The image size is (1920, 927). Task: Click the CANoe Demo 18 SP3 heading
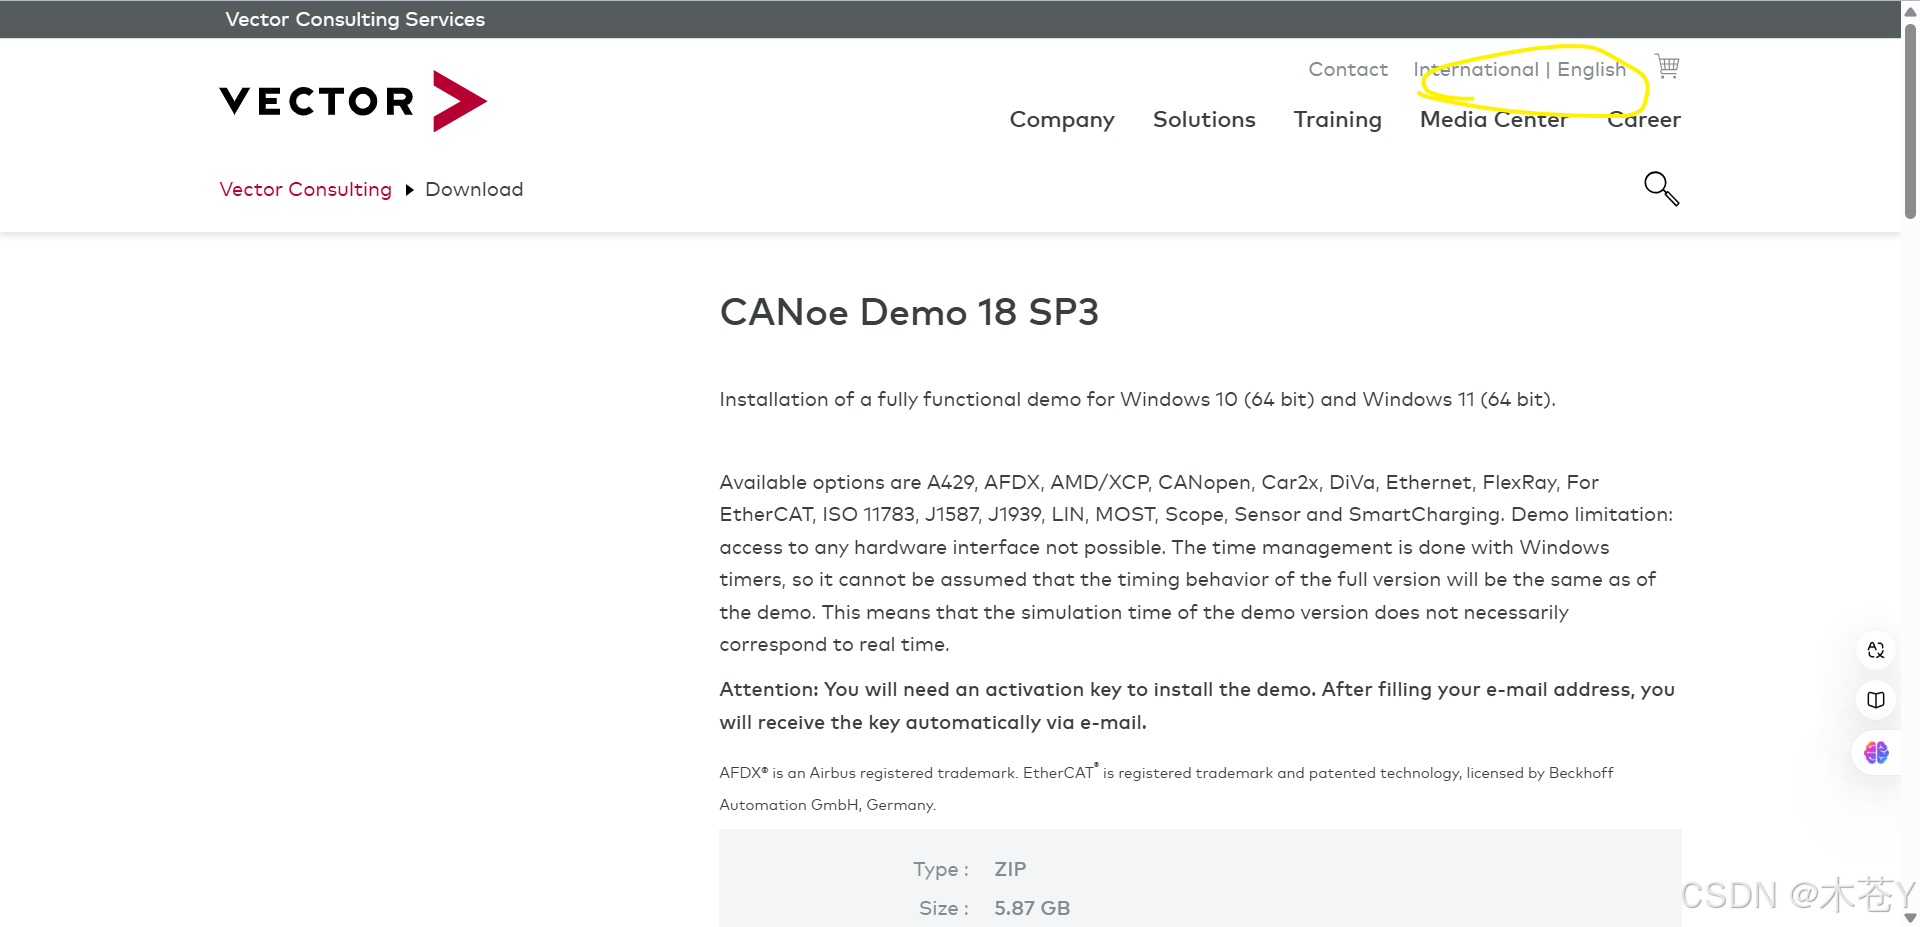(909, 312)
